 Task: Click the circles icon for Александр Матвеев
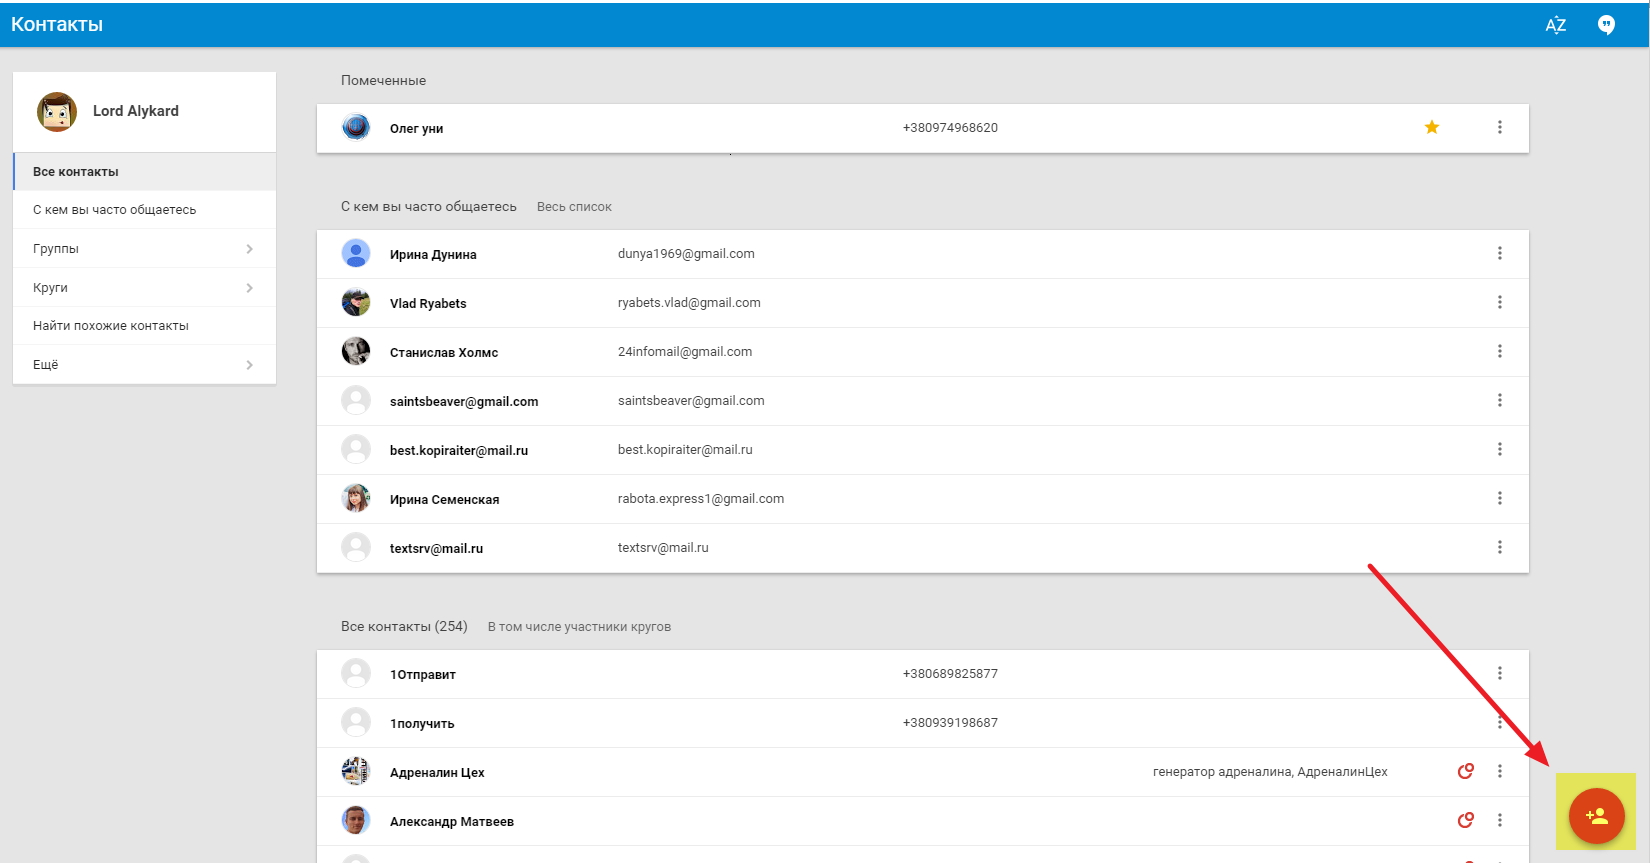(x=1465, y=820)
